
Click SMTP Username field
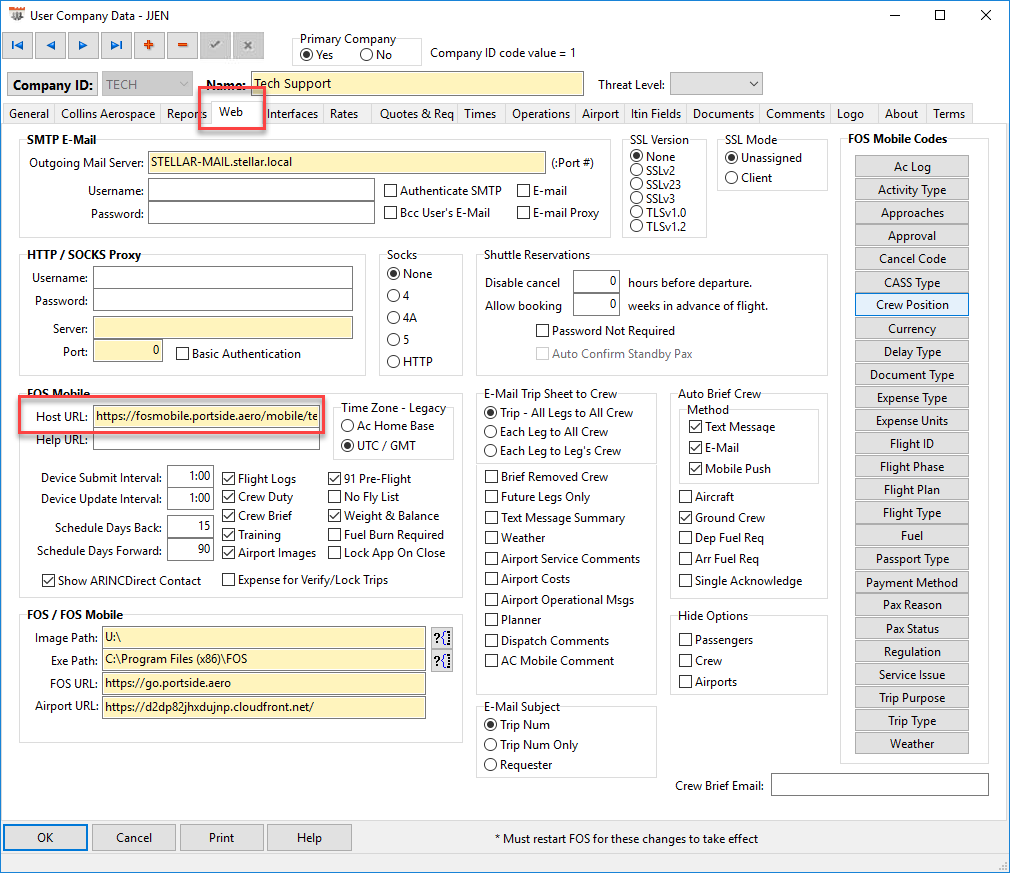point(262,190)
